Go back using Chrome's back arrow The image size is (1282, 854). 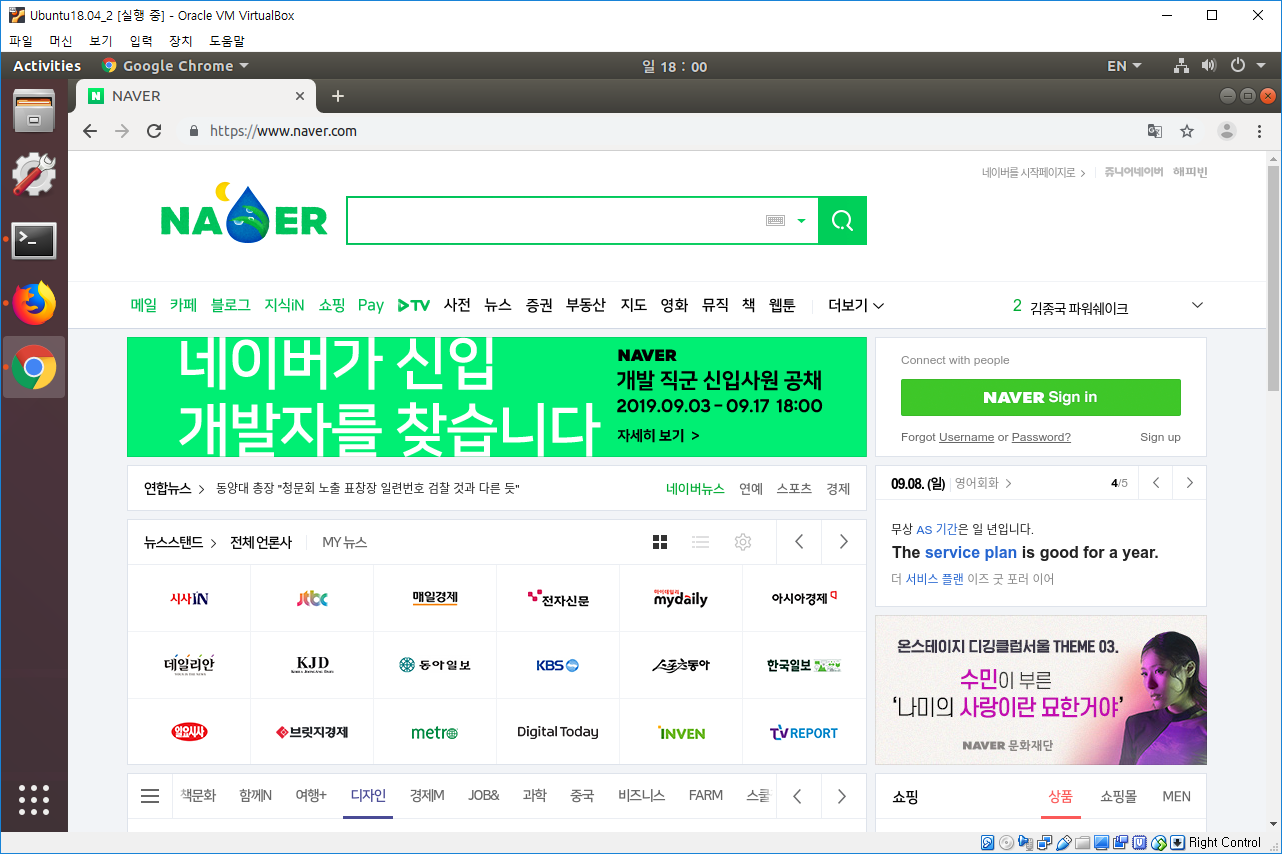[90, 131]
